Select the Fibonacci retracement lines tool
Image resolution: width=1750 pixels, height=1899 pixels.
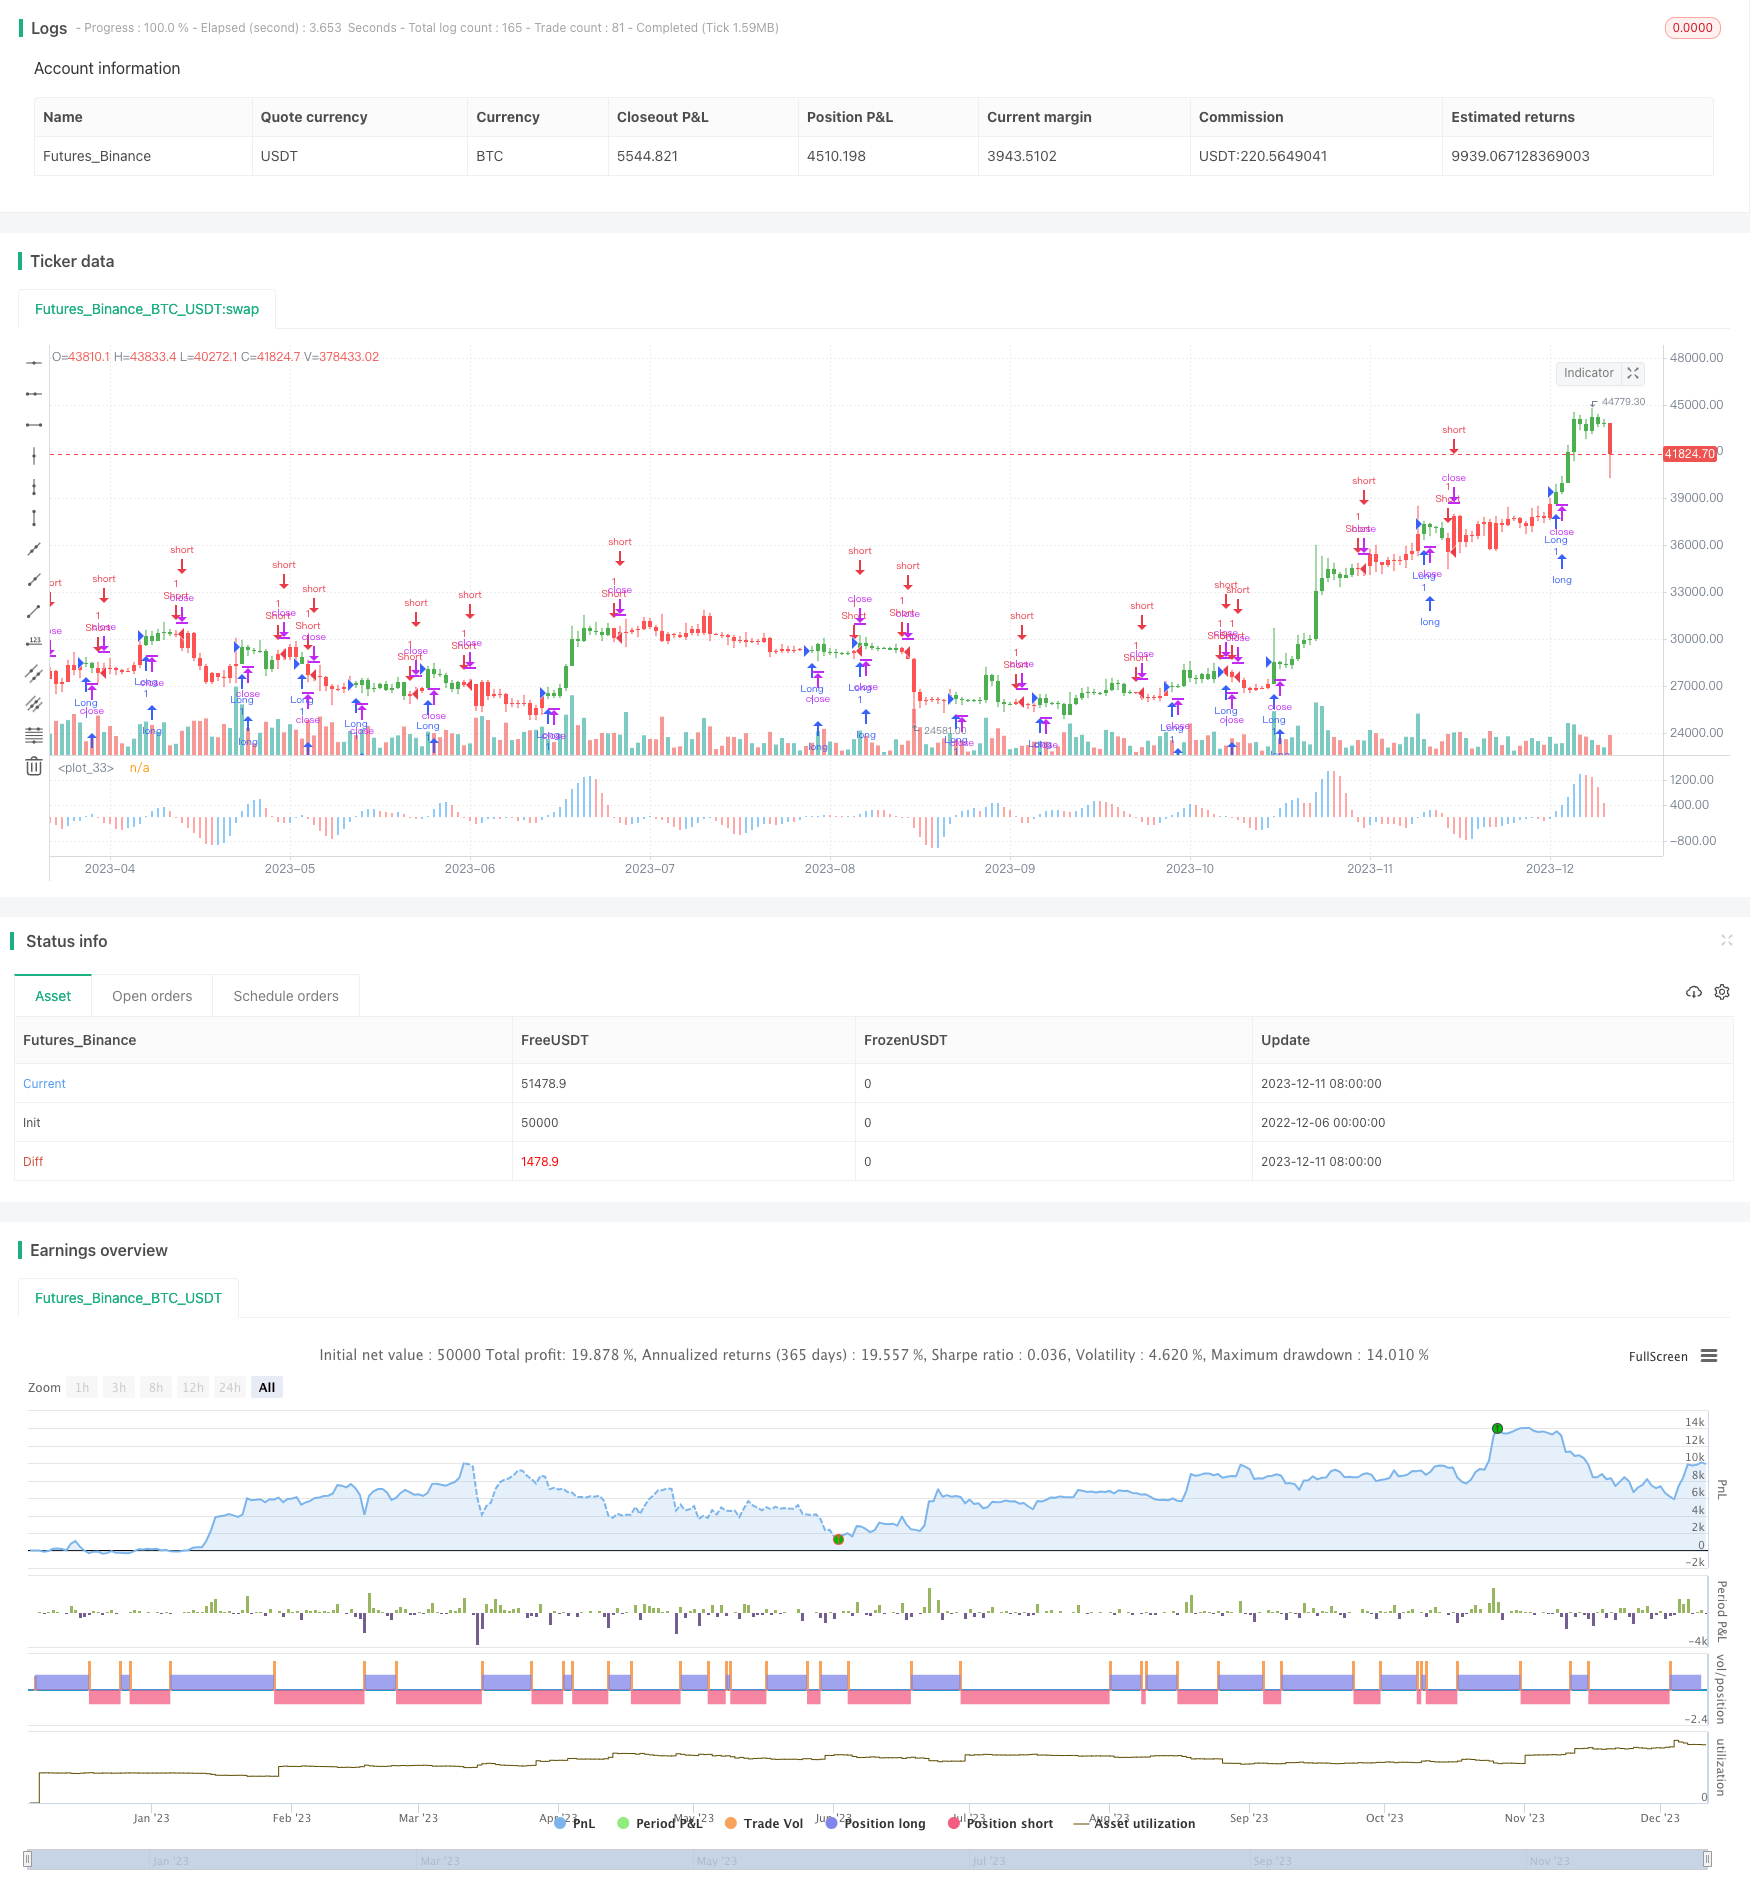tap(34, 735)
